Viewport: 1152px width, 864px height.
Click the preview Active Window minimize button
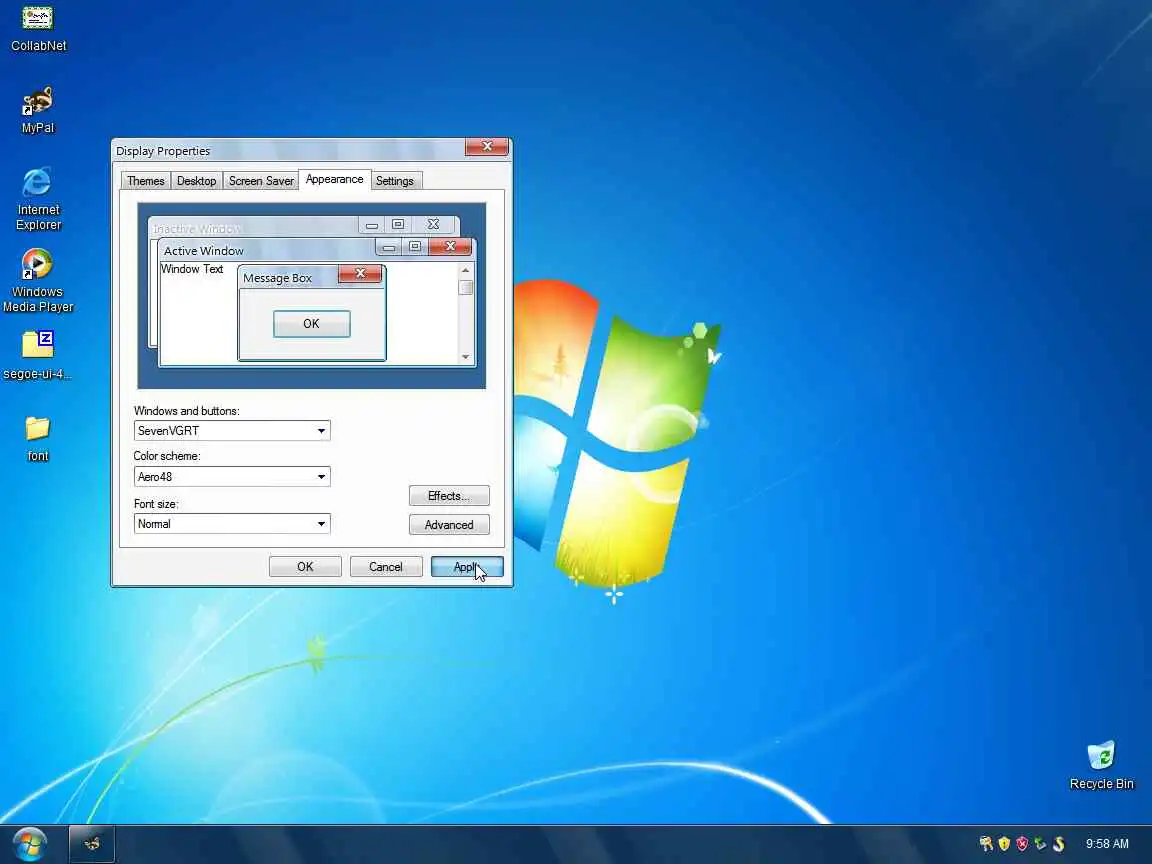point(389,247)
